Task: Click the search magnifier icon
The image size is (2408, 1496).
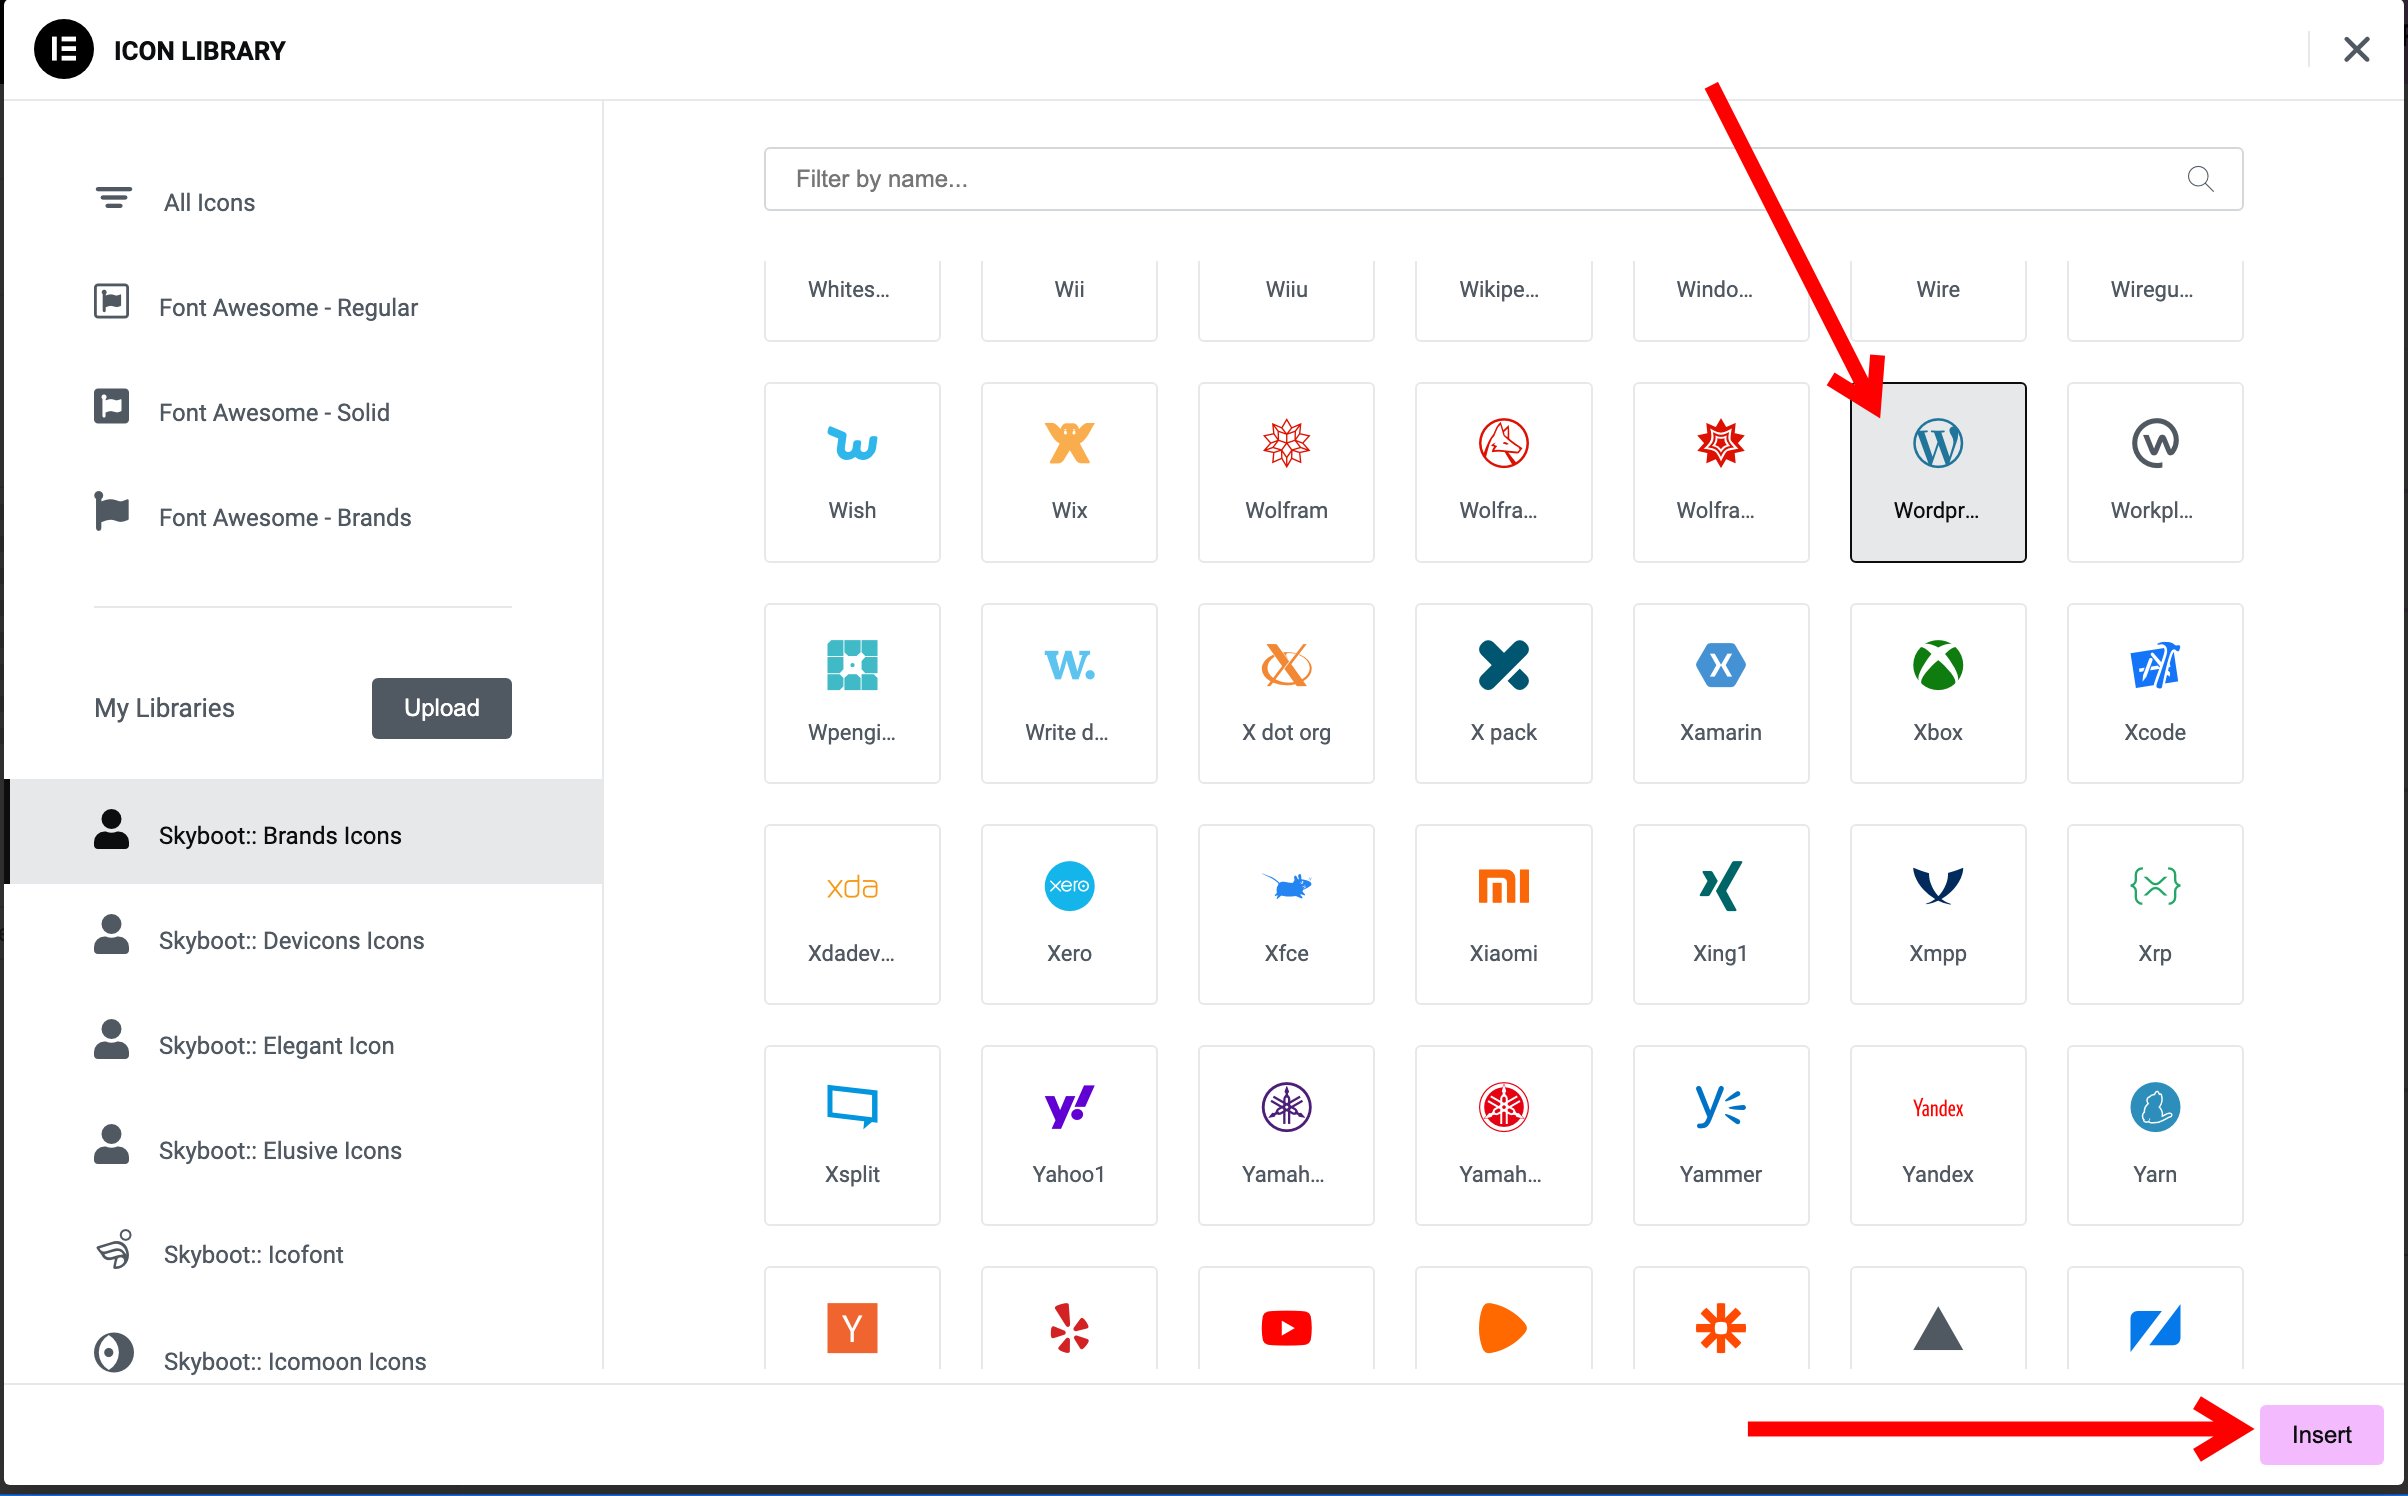Action: click(x=2200, y=179)
